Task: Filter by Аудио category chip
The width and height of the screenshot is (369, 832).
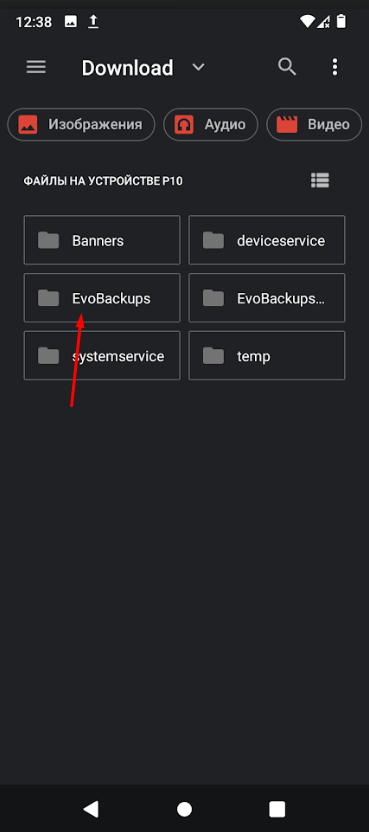Action: click(211, 125)
